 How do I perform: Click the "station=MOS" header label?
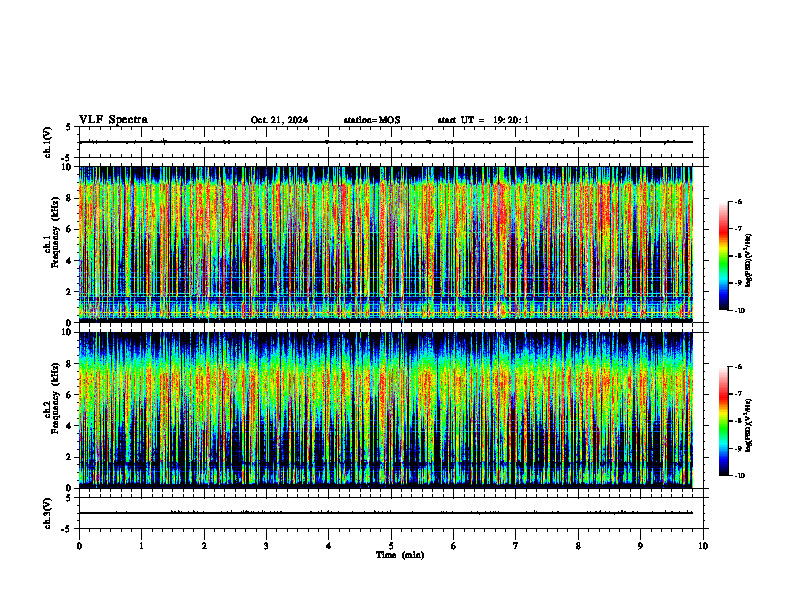point(372,120)
